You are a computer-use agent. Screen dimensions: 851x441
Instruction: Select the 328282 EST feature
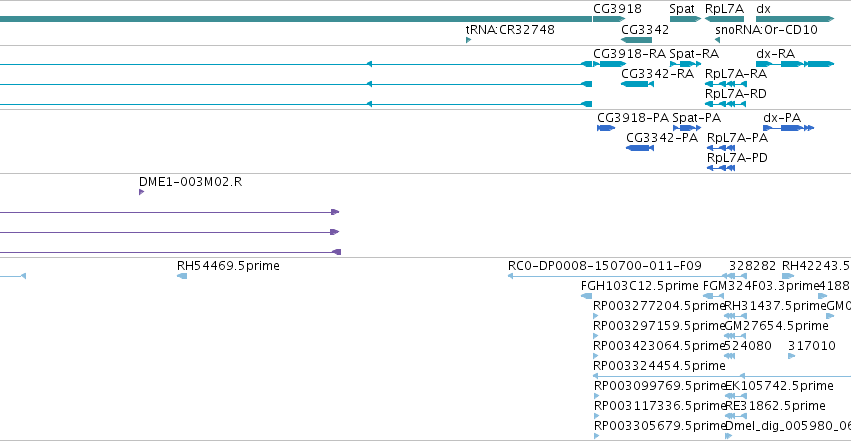point(738,276)
